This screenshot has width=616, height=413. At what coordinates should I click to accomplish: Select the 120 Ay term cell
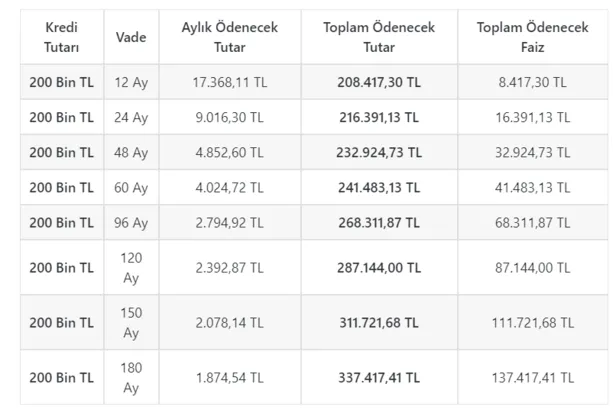[x=131, y=267]
